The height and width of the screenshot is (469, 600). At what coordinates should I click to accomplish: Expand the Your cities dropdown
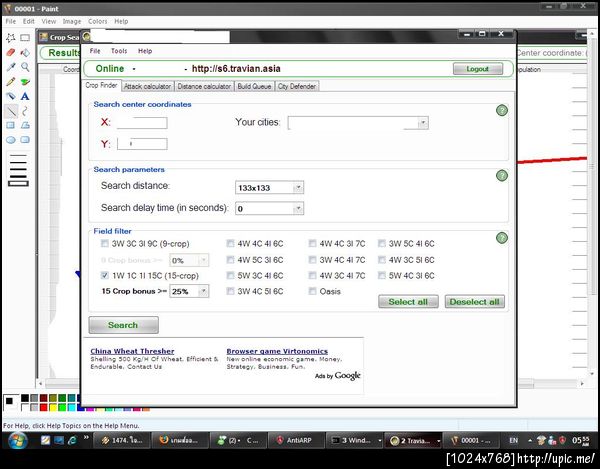(x=423, y=123)
